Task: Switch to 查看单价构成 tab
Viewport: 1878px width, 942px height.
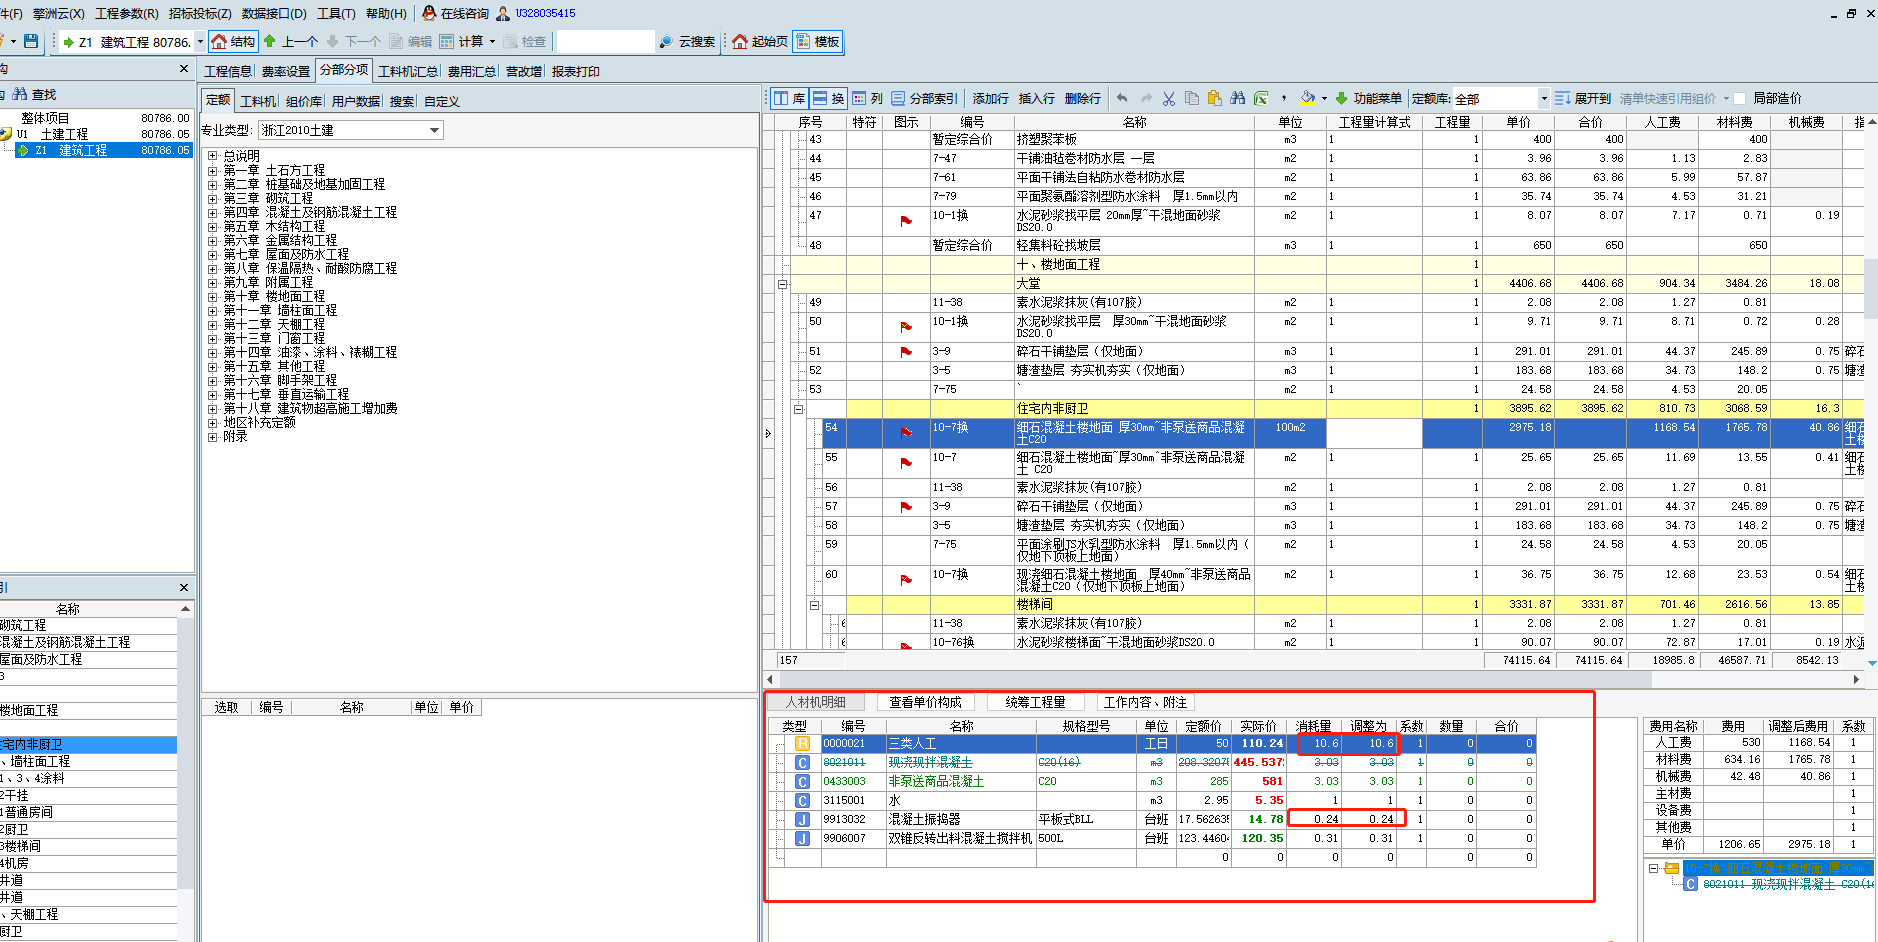Action: tap(925, 702)
